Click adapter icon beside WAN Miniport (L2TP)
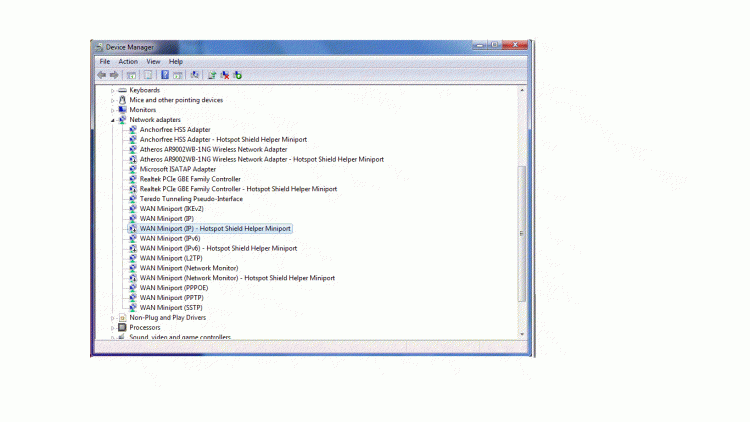Screen dimensions: 750x422 click(x=133, y=258)
